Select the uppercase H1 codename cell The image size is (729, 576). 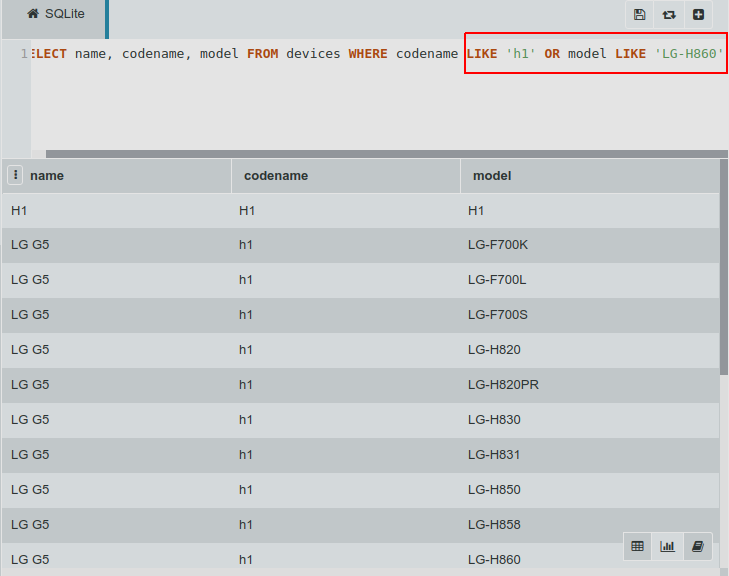[346, 211]
